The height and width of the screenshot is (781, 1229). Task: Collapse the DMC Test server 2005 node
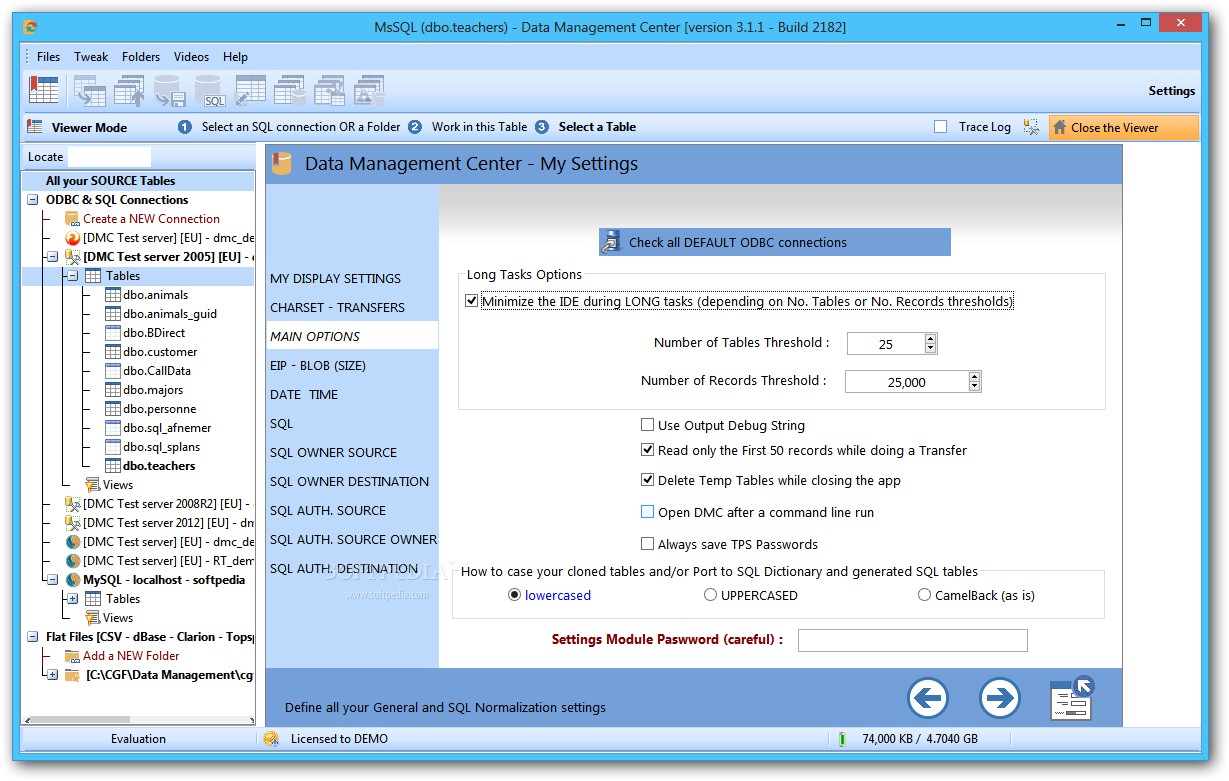[x=52, y=257]
